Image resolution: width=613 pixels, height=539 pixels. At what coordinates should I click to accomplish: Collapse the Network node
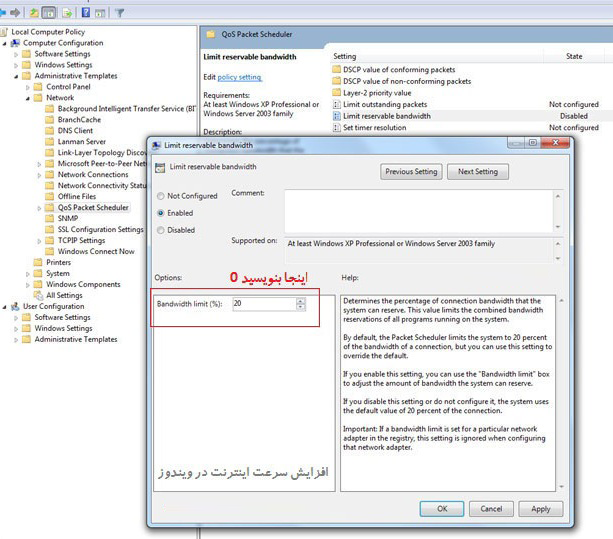point(28,98)
